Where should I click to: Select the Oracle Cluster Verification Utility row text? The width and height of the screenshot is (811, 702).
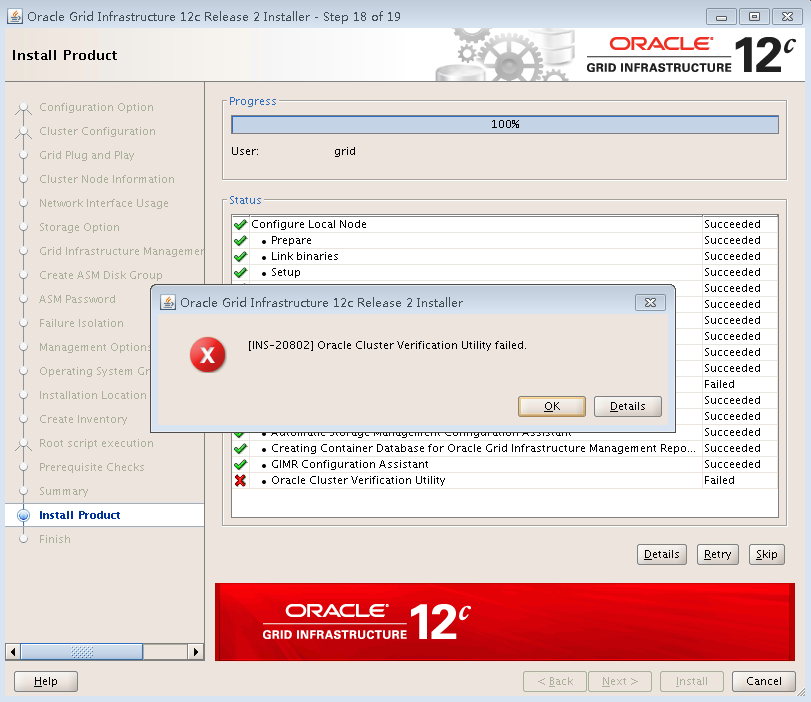358,480
